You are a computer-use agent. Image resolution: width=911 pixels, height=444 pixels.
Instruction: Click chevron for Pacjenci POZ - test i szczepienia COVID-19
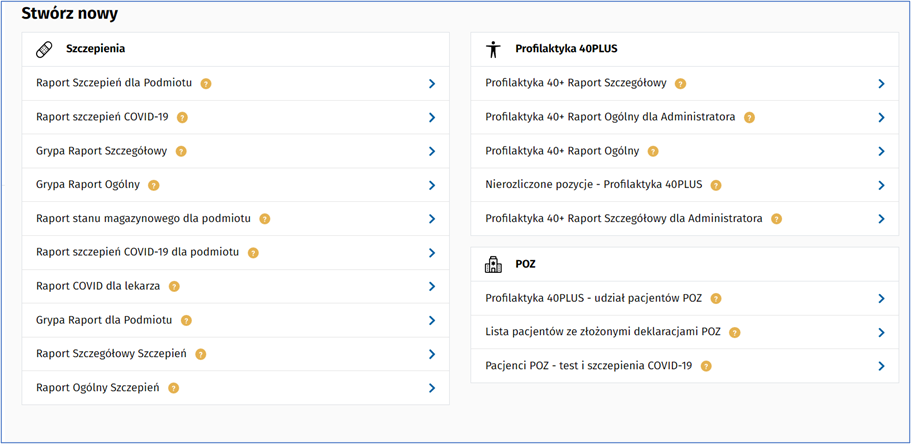click(x=881, y=366)
